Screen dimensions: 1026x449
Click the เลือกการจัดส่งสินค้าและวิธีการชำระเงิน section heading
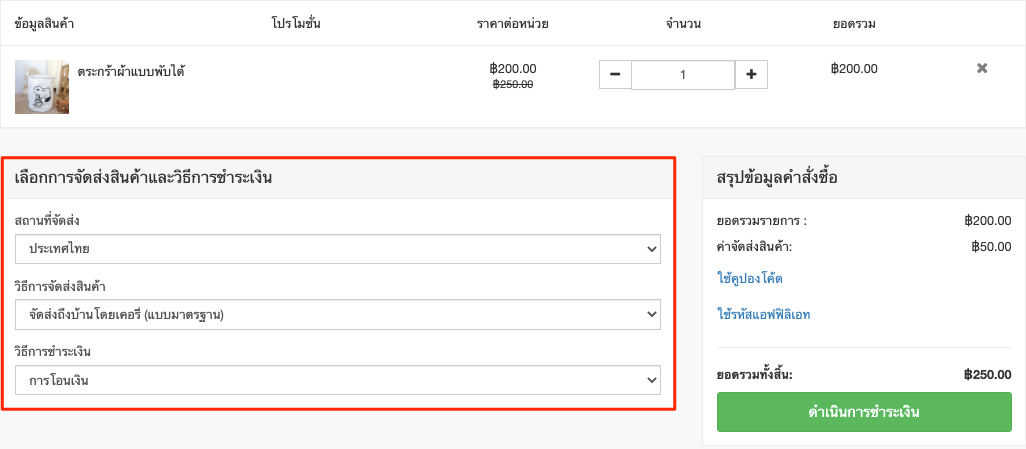tap(143, 177)
